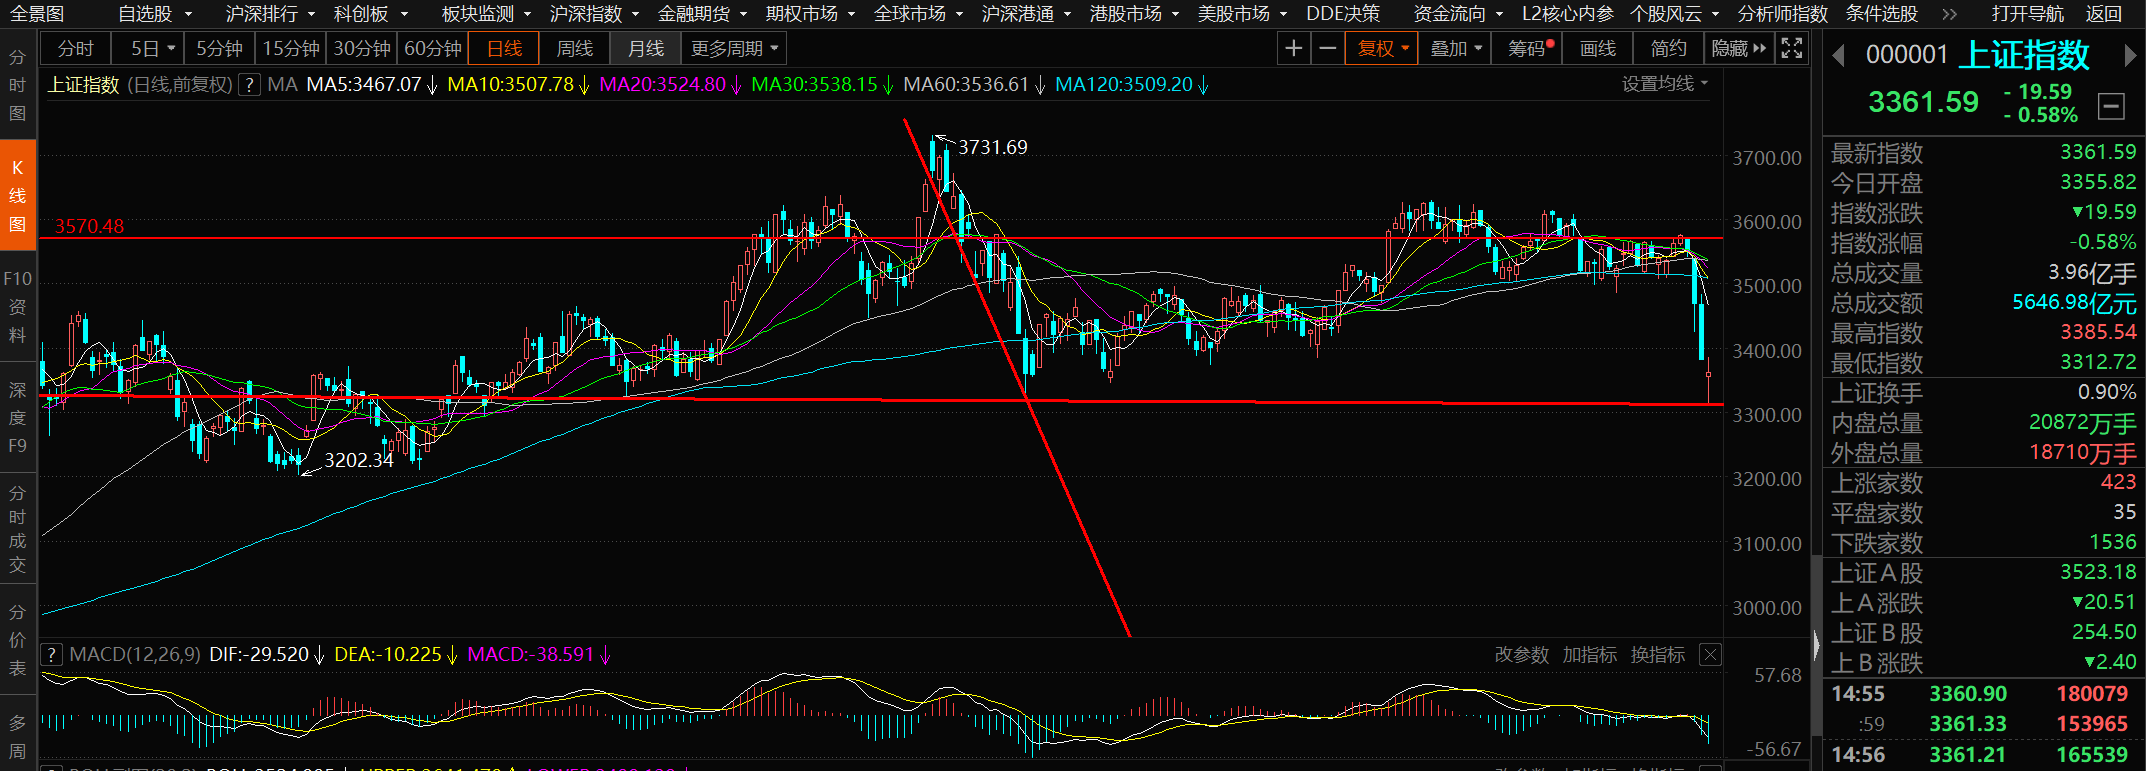Open 全景图 menu item
2146x771 pixels.
pos(37,14)
